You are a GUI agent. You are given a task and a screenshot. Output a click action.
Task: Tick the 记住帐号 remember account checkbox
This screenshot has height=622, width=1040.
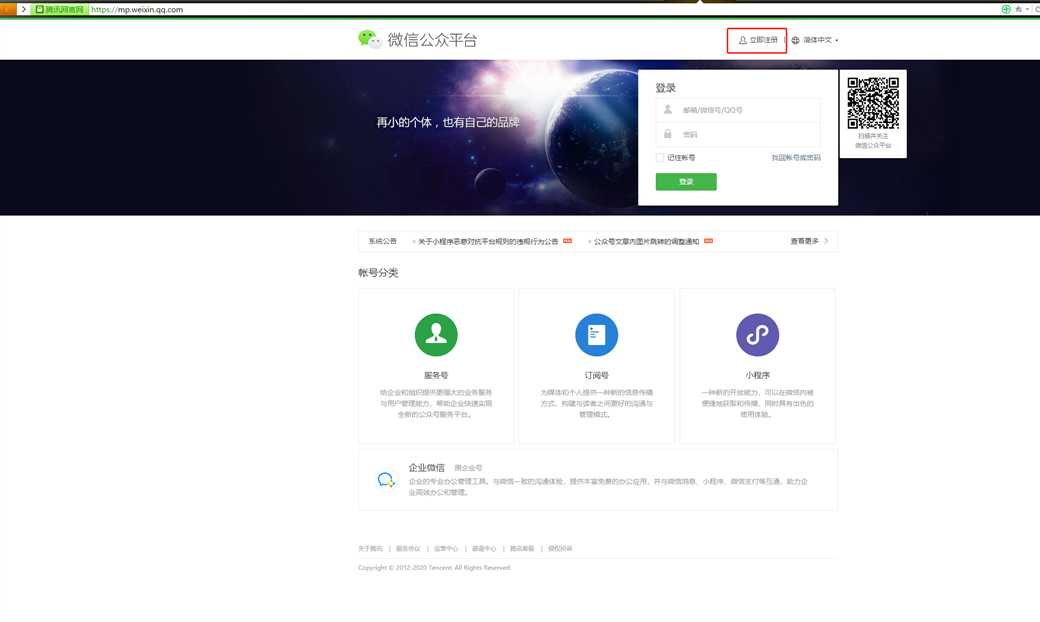pos(659,158)
